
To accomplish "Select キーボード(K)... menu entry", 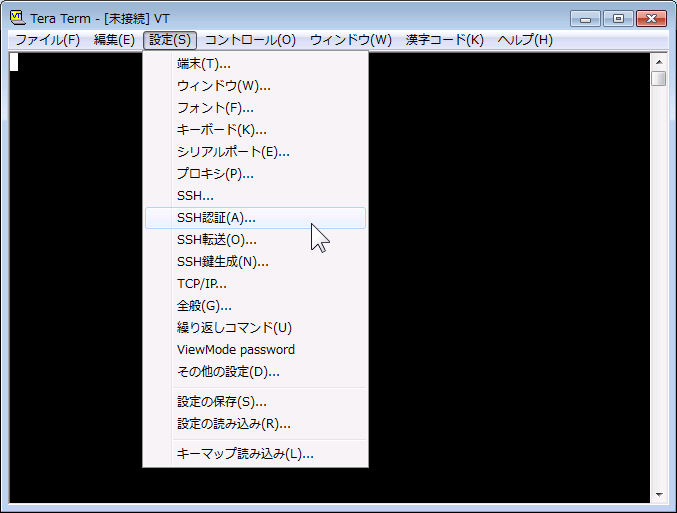I will click(x=255, y=130).
